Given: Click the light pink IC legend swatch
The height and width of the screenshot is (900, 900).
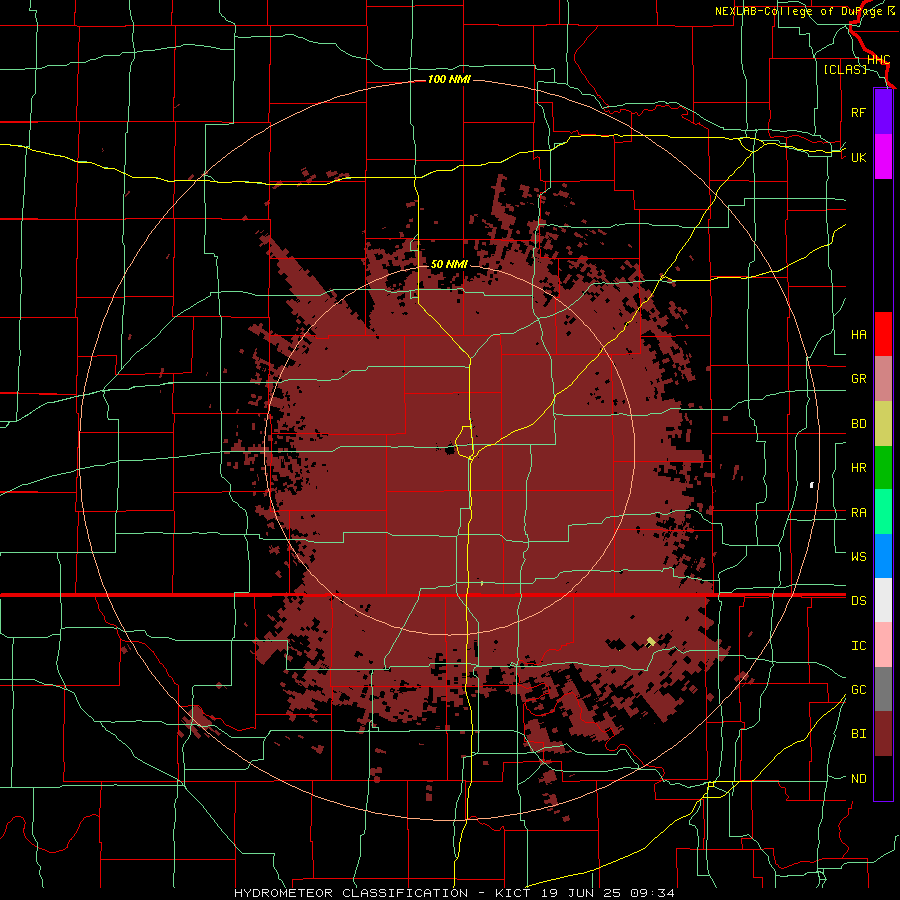Looking at the screenshot, I should click(883, 645).
